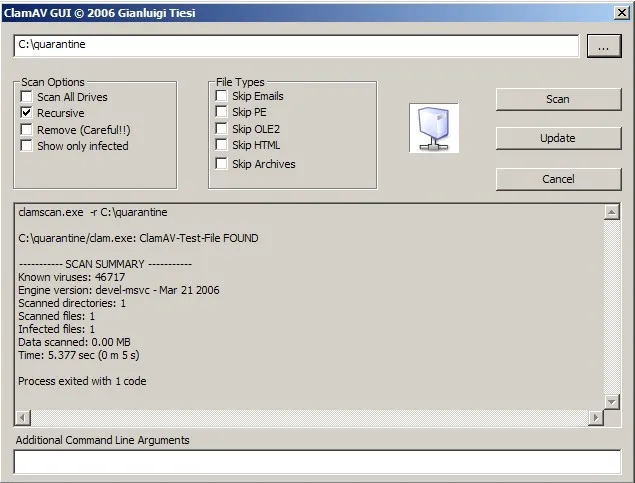Click the horizontal scroll right arrow
Image resolution: width=635 pixels, height=483 pixels.
(x=595, y=417)
